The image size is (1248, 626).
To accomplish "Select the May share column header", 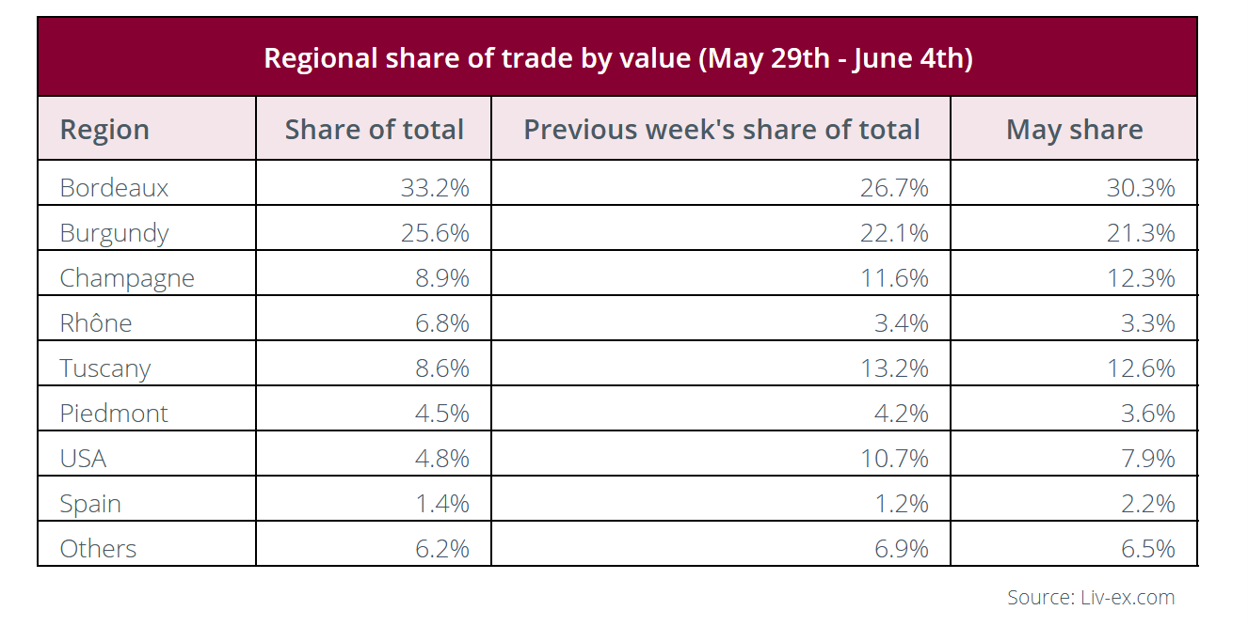I will tap(1074, 130).
